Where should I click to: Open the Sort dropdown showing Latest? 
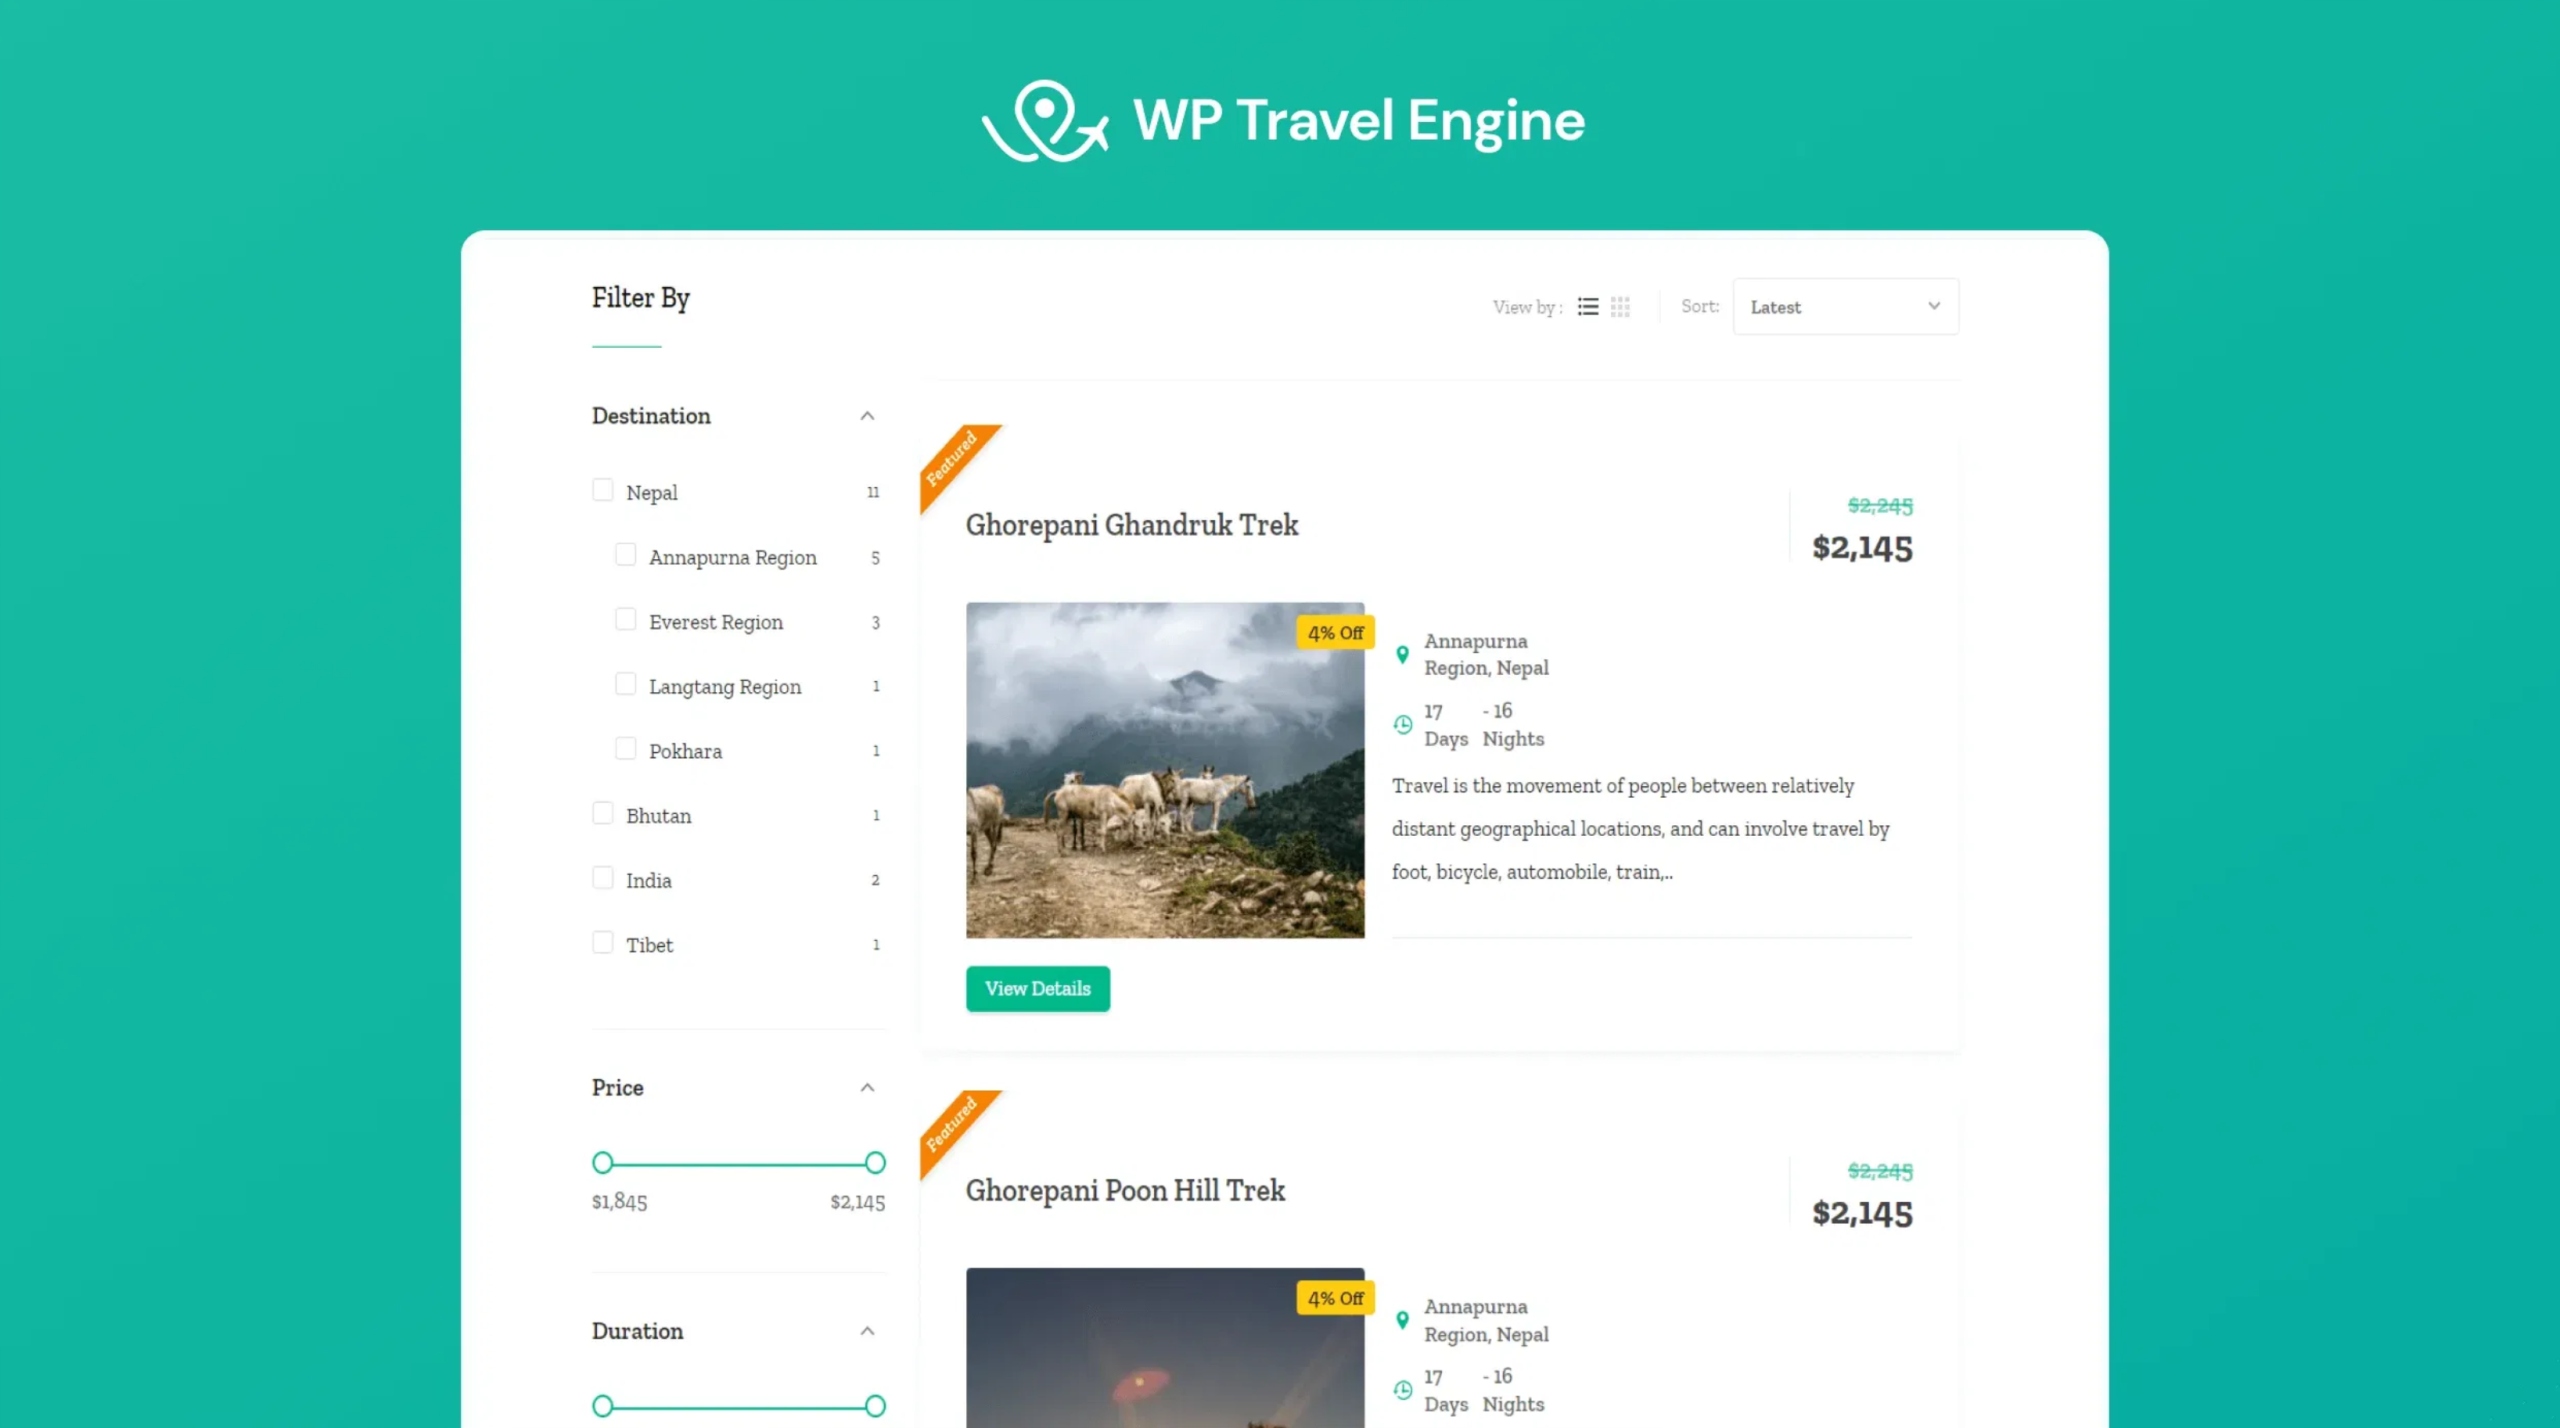pos(1845,307)
